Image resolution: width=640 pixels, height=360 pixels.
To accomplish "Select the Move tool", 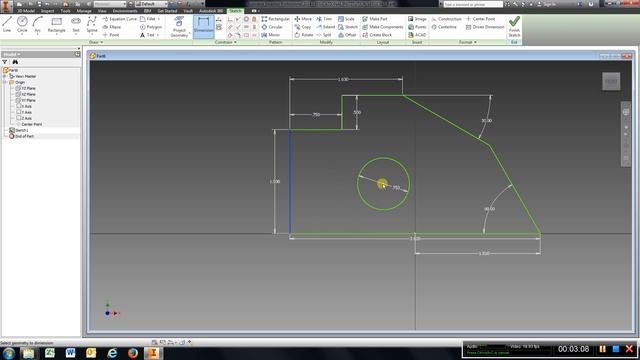I will click(x=303, y=19).
